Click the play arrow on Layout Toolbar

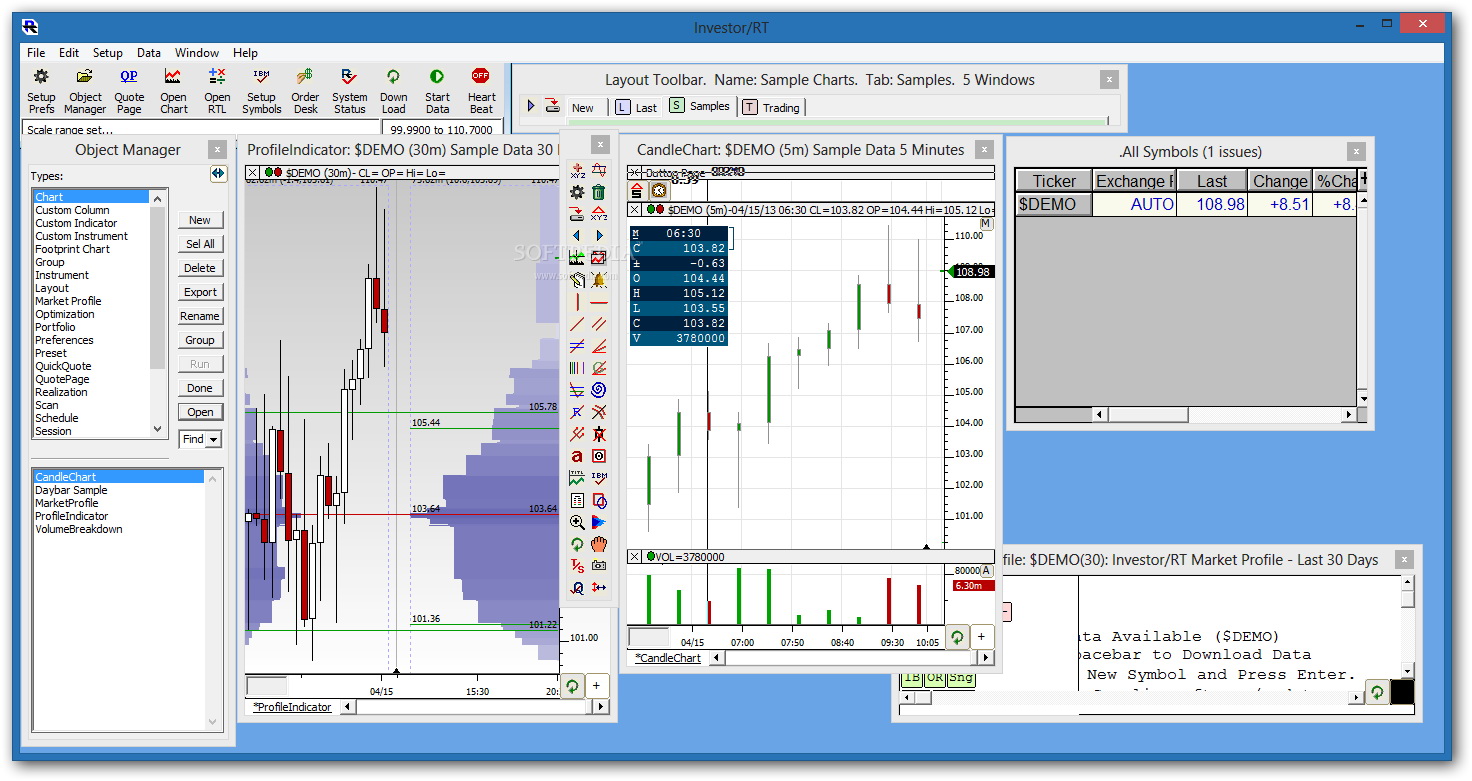point(532,106)
